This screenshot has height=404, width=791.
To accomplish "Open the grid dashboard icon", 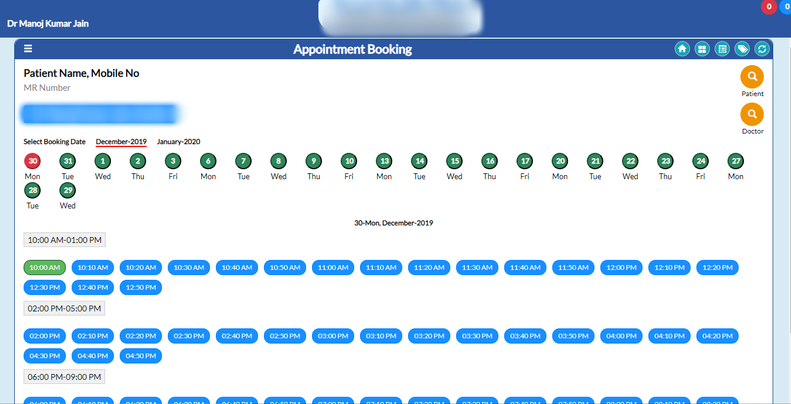I will click(701, 49).
